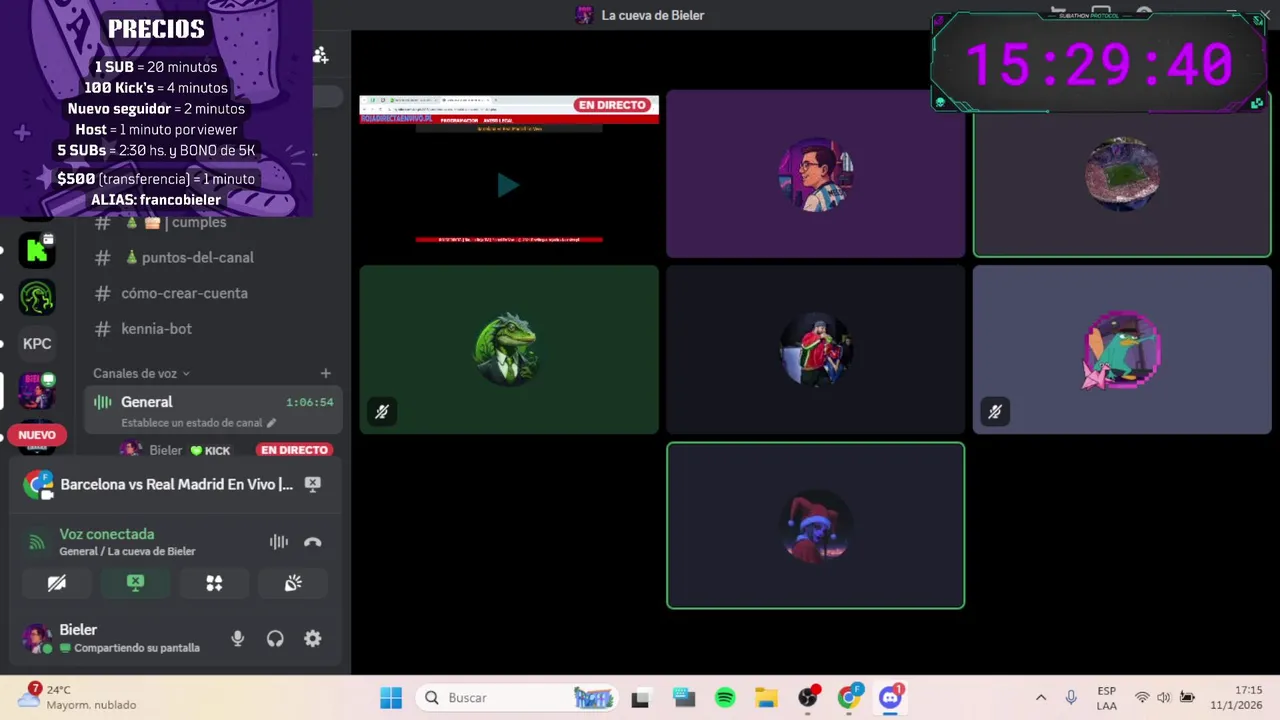Select Perry the platypus avatar tile
1280x720 pixels.
1122,349
